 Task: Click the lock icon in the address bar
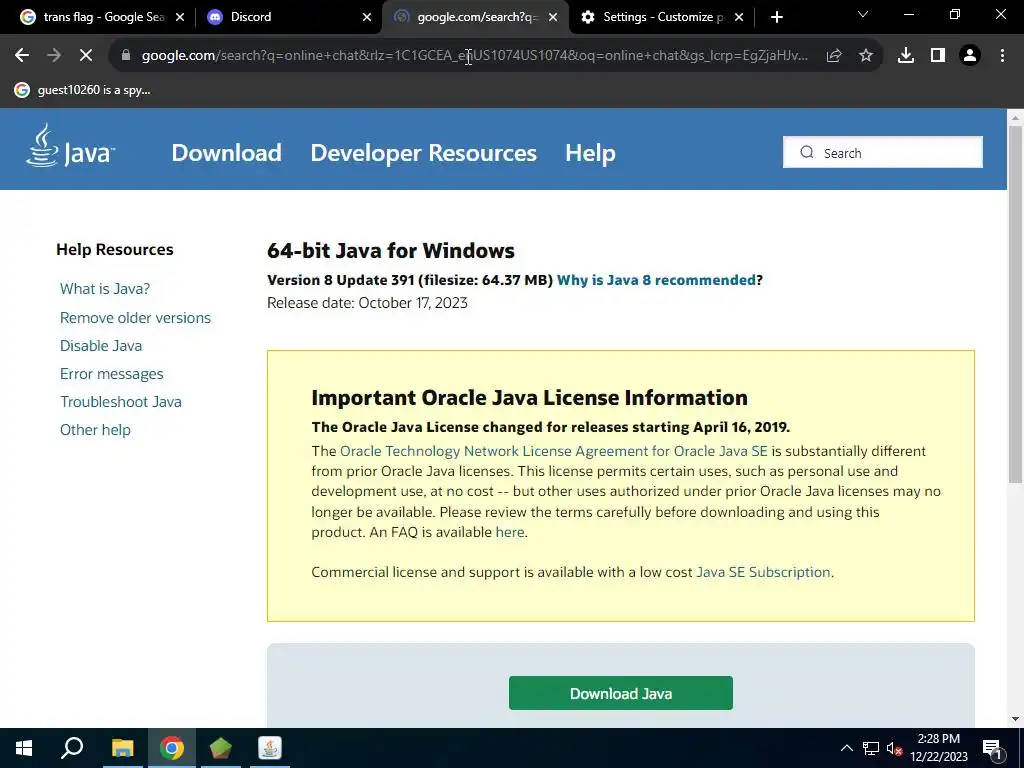(x=125, y=56)
